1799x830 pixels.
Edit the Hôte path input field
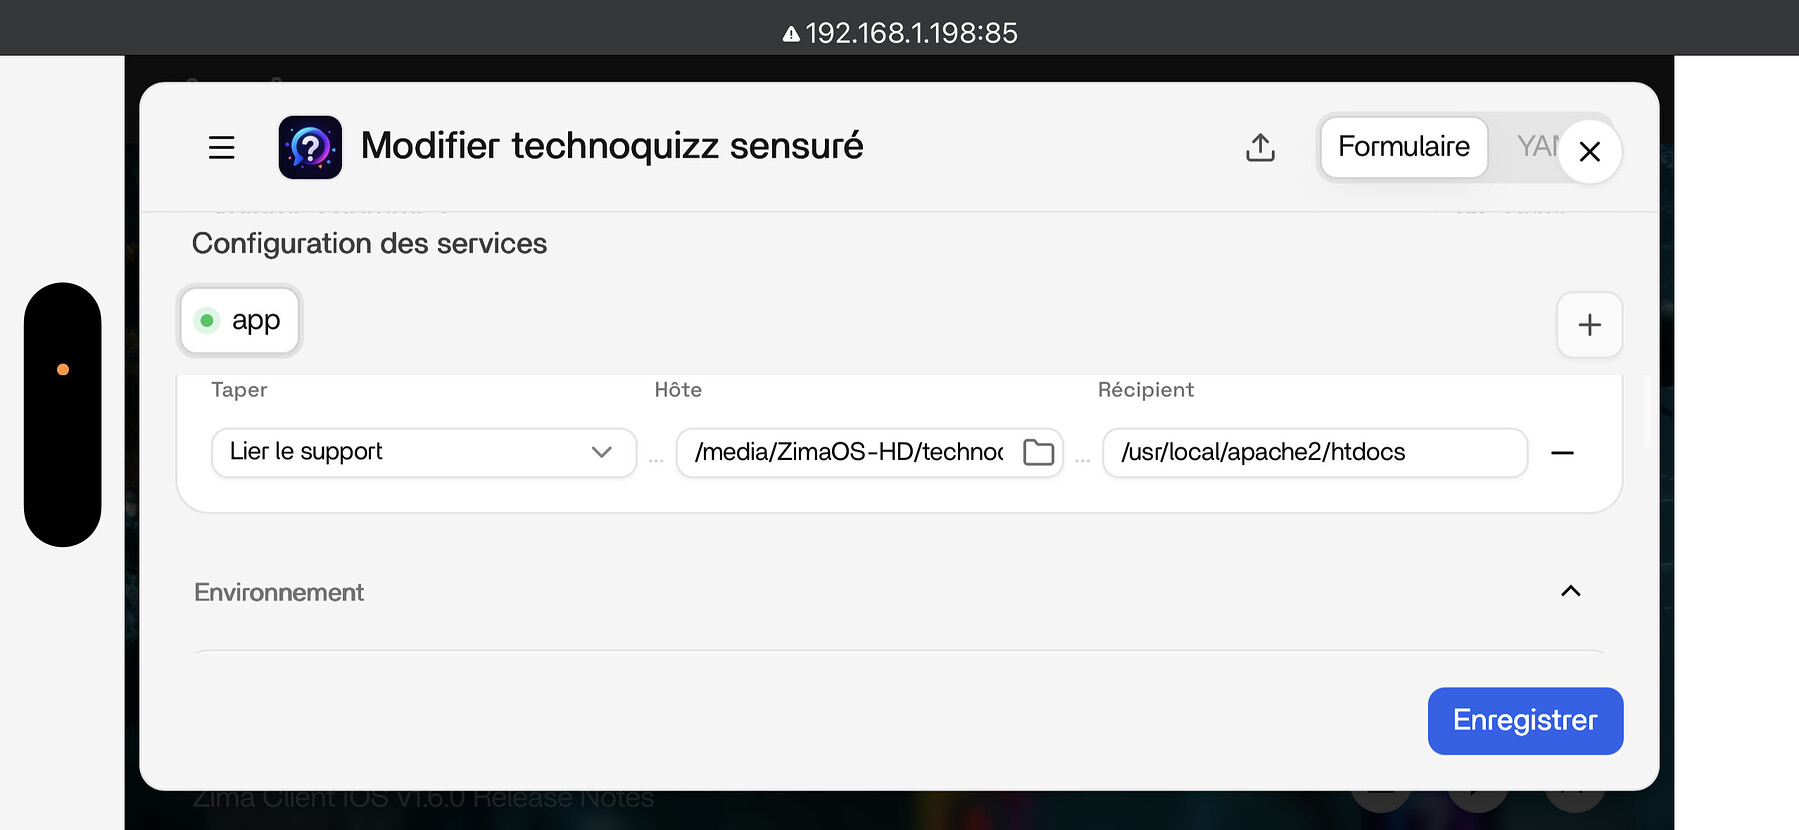tap(849, 452)
